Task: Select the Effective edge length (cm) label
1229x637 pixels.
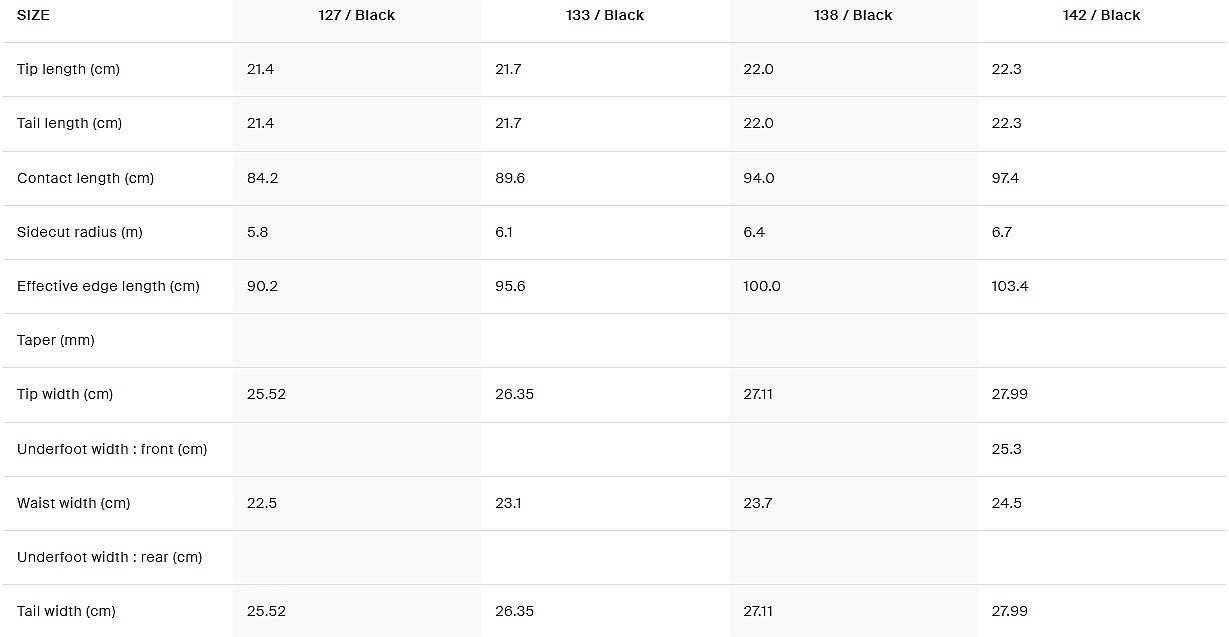Action: (108, 286)
